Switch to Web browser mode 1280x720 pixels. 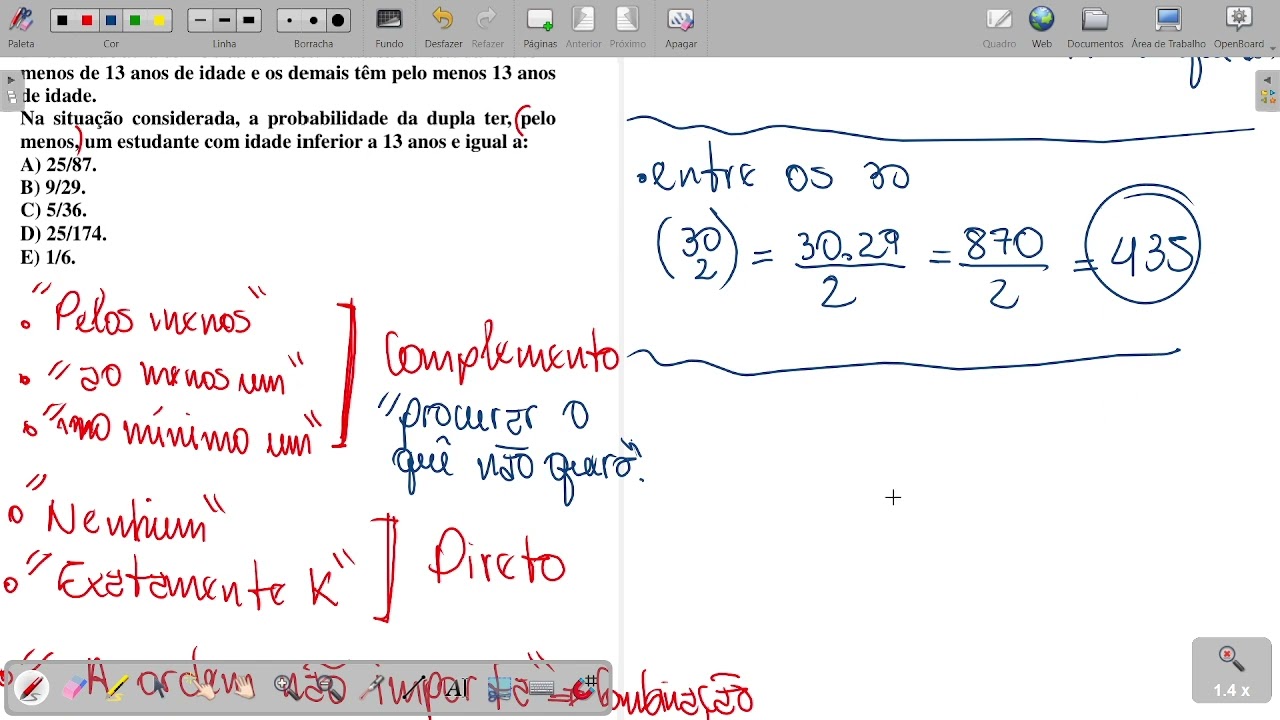(1042, 27)
